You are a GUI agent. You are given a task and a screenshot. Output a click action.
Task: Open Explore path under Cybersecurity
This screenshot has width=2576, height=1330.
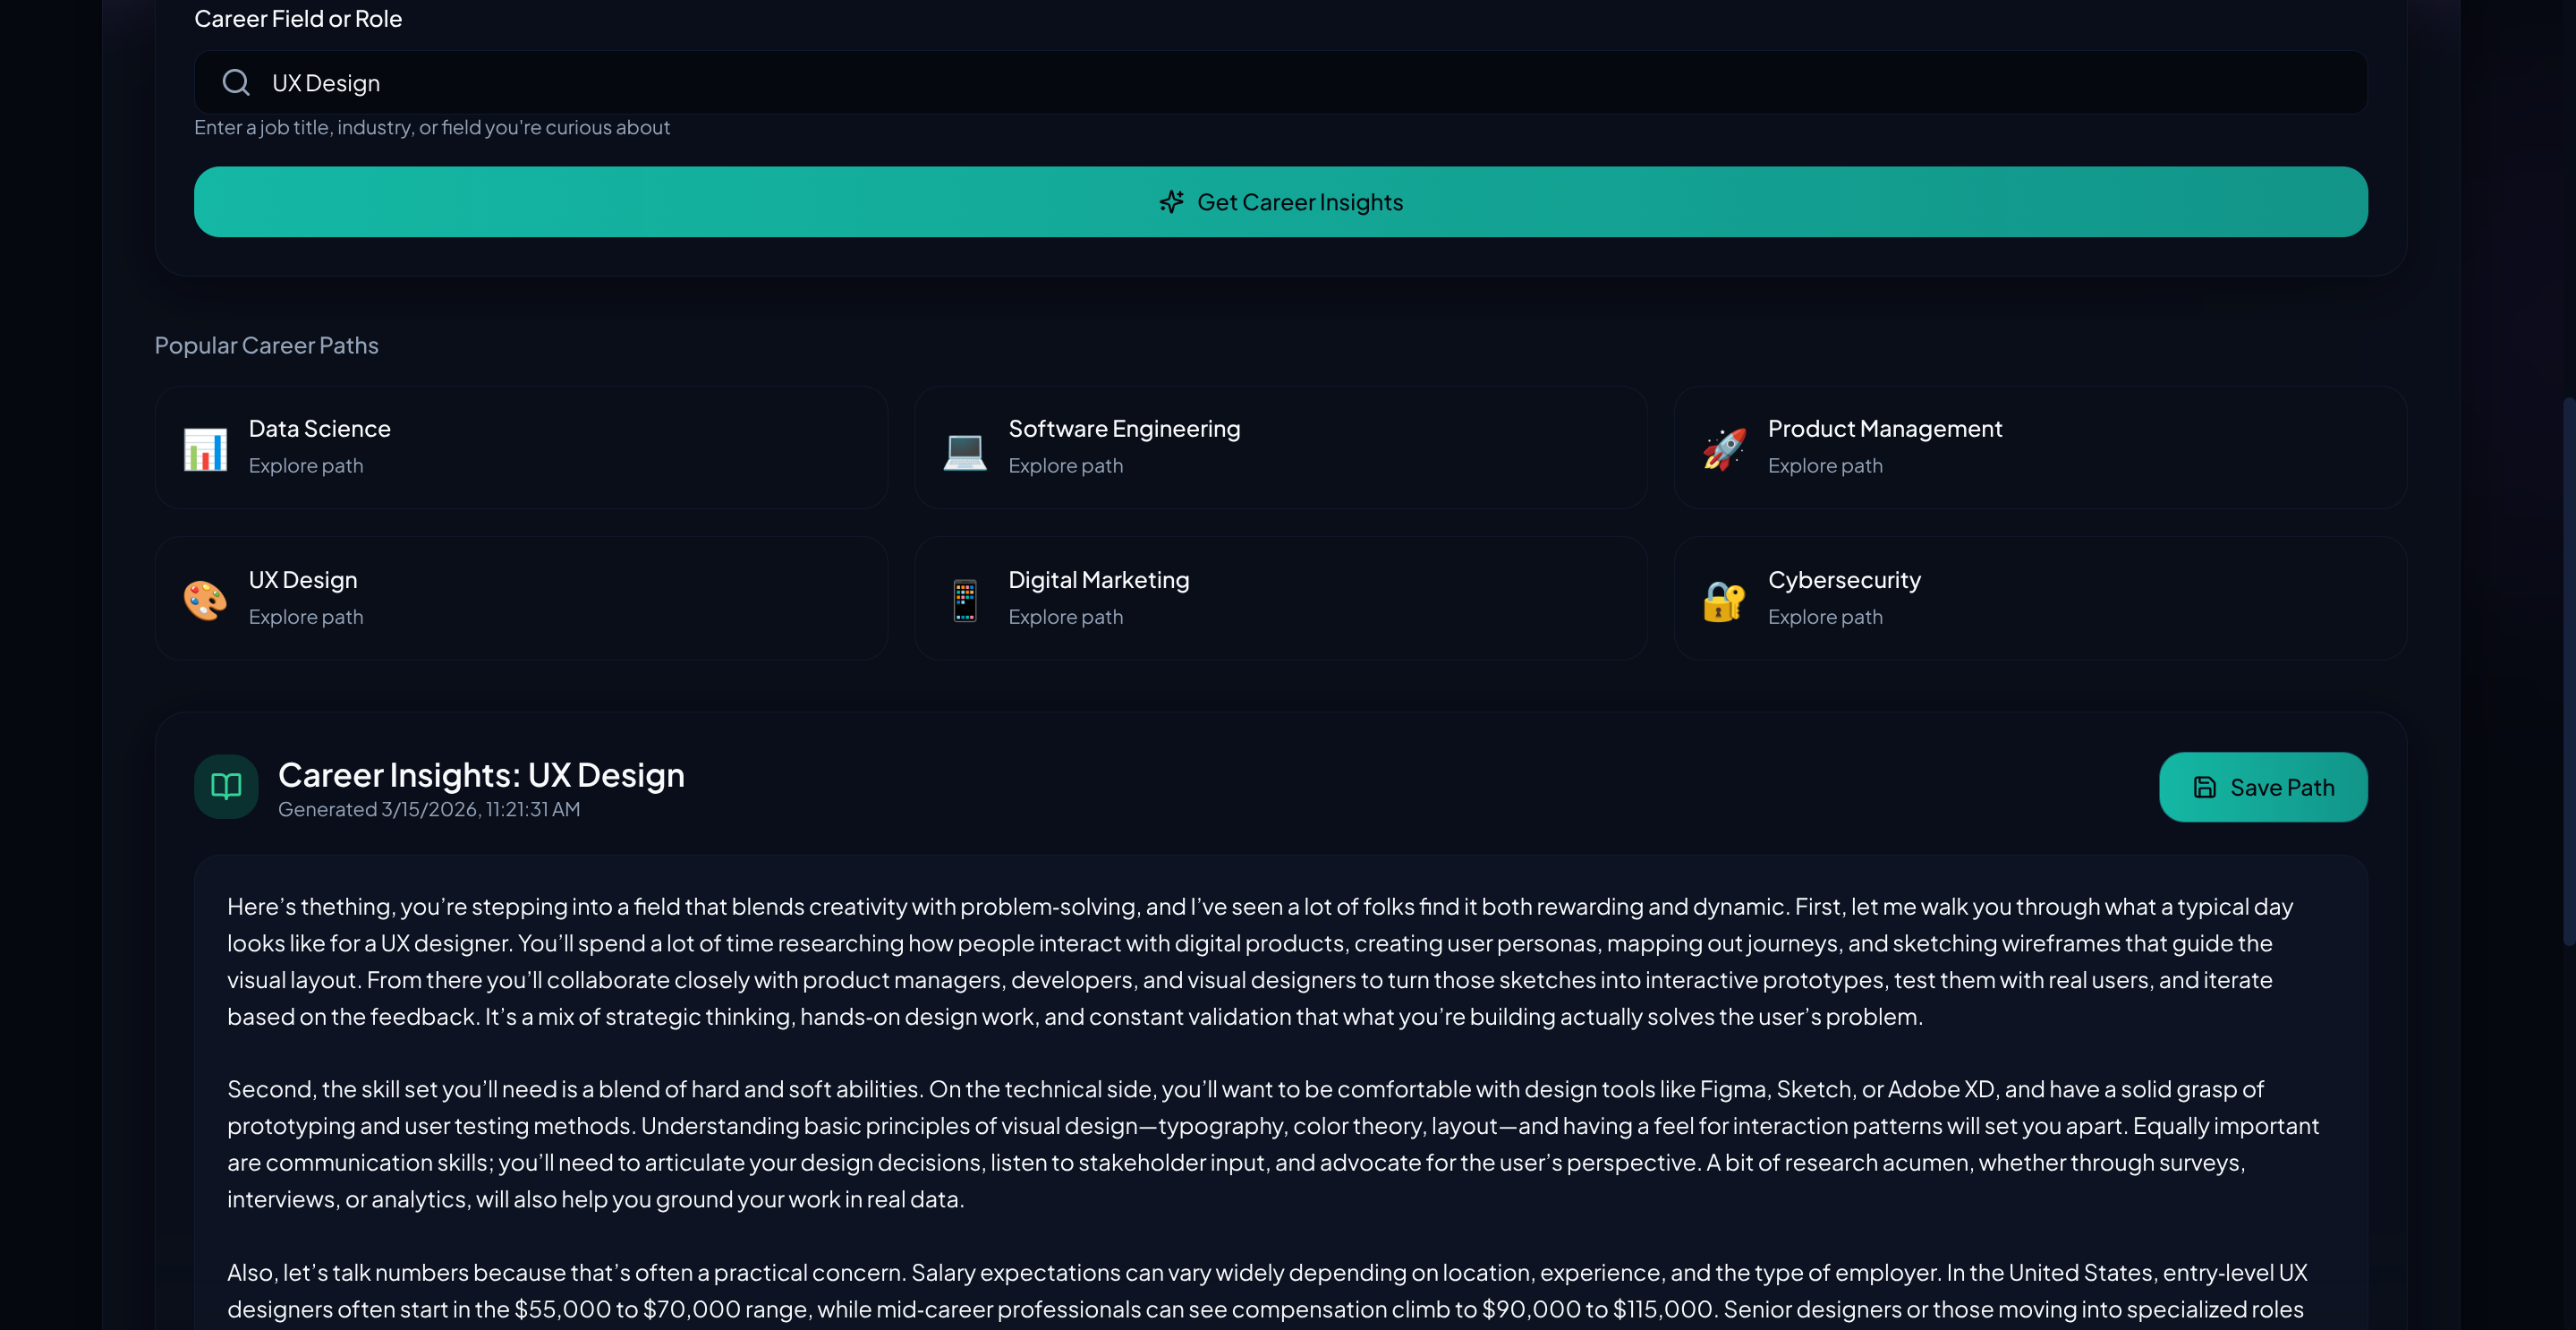tap(1825, 617)
